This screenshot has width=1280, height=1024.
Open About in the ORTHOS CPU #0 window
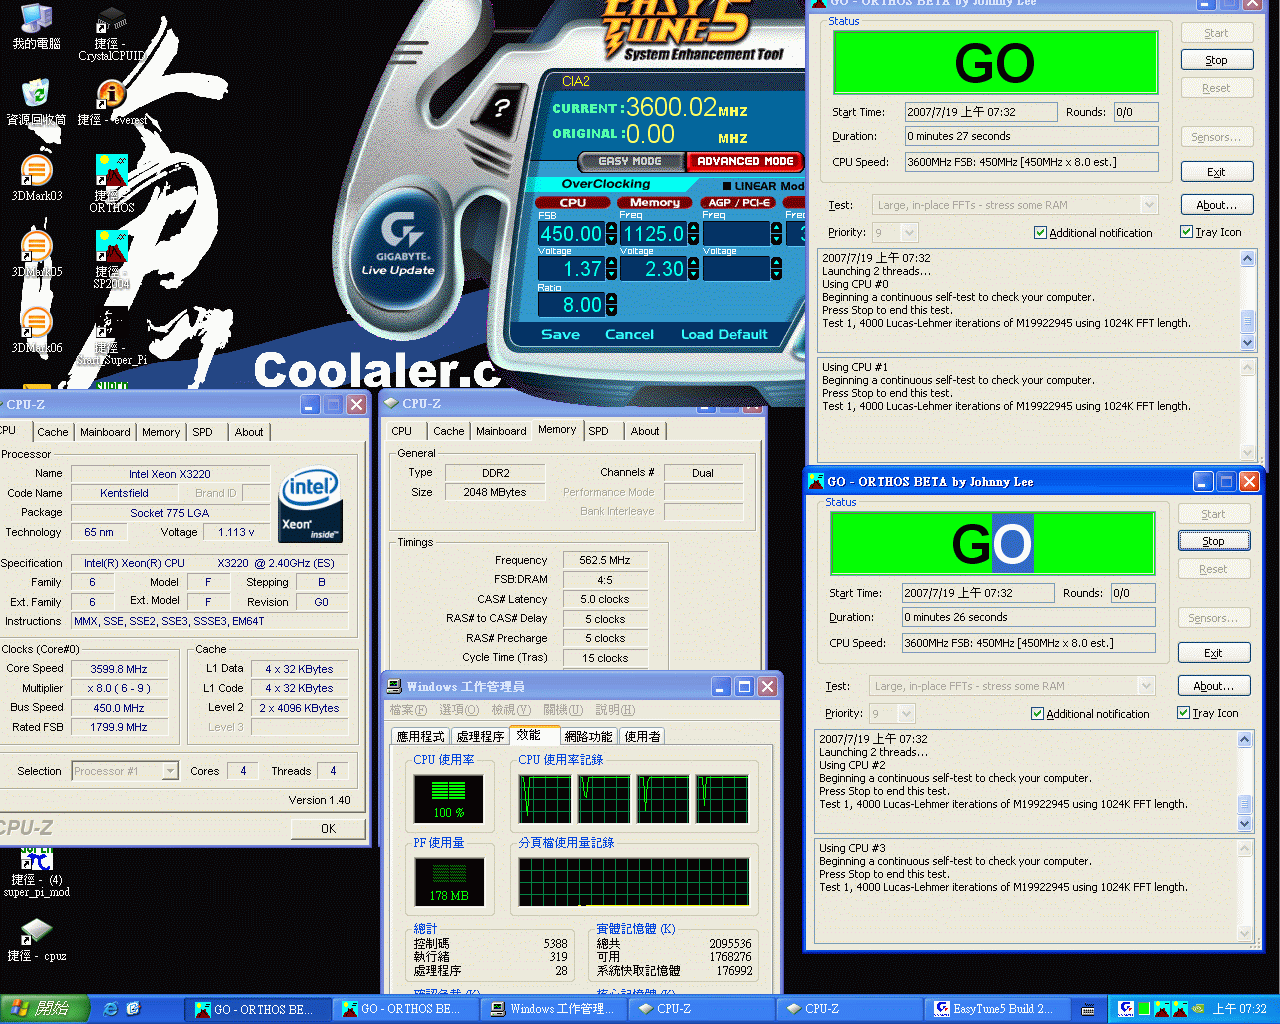coord(1216,205)
